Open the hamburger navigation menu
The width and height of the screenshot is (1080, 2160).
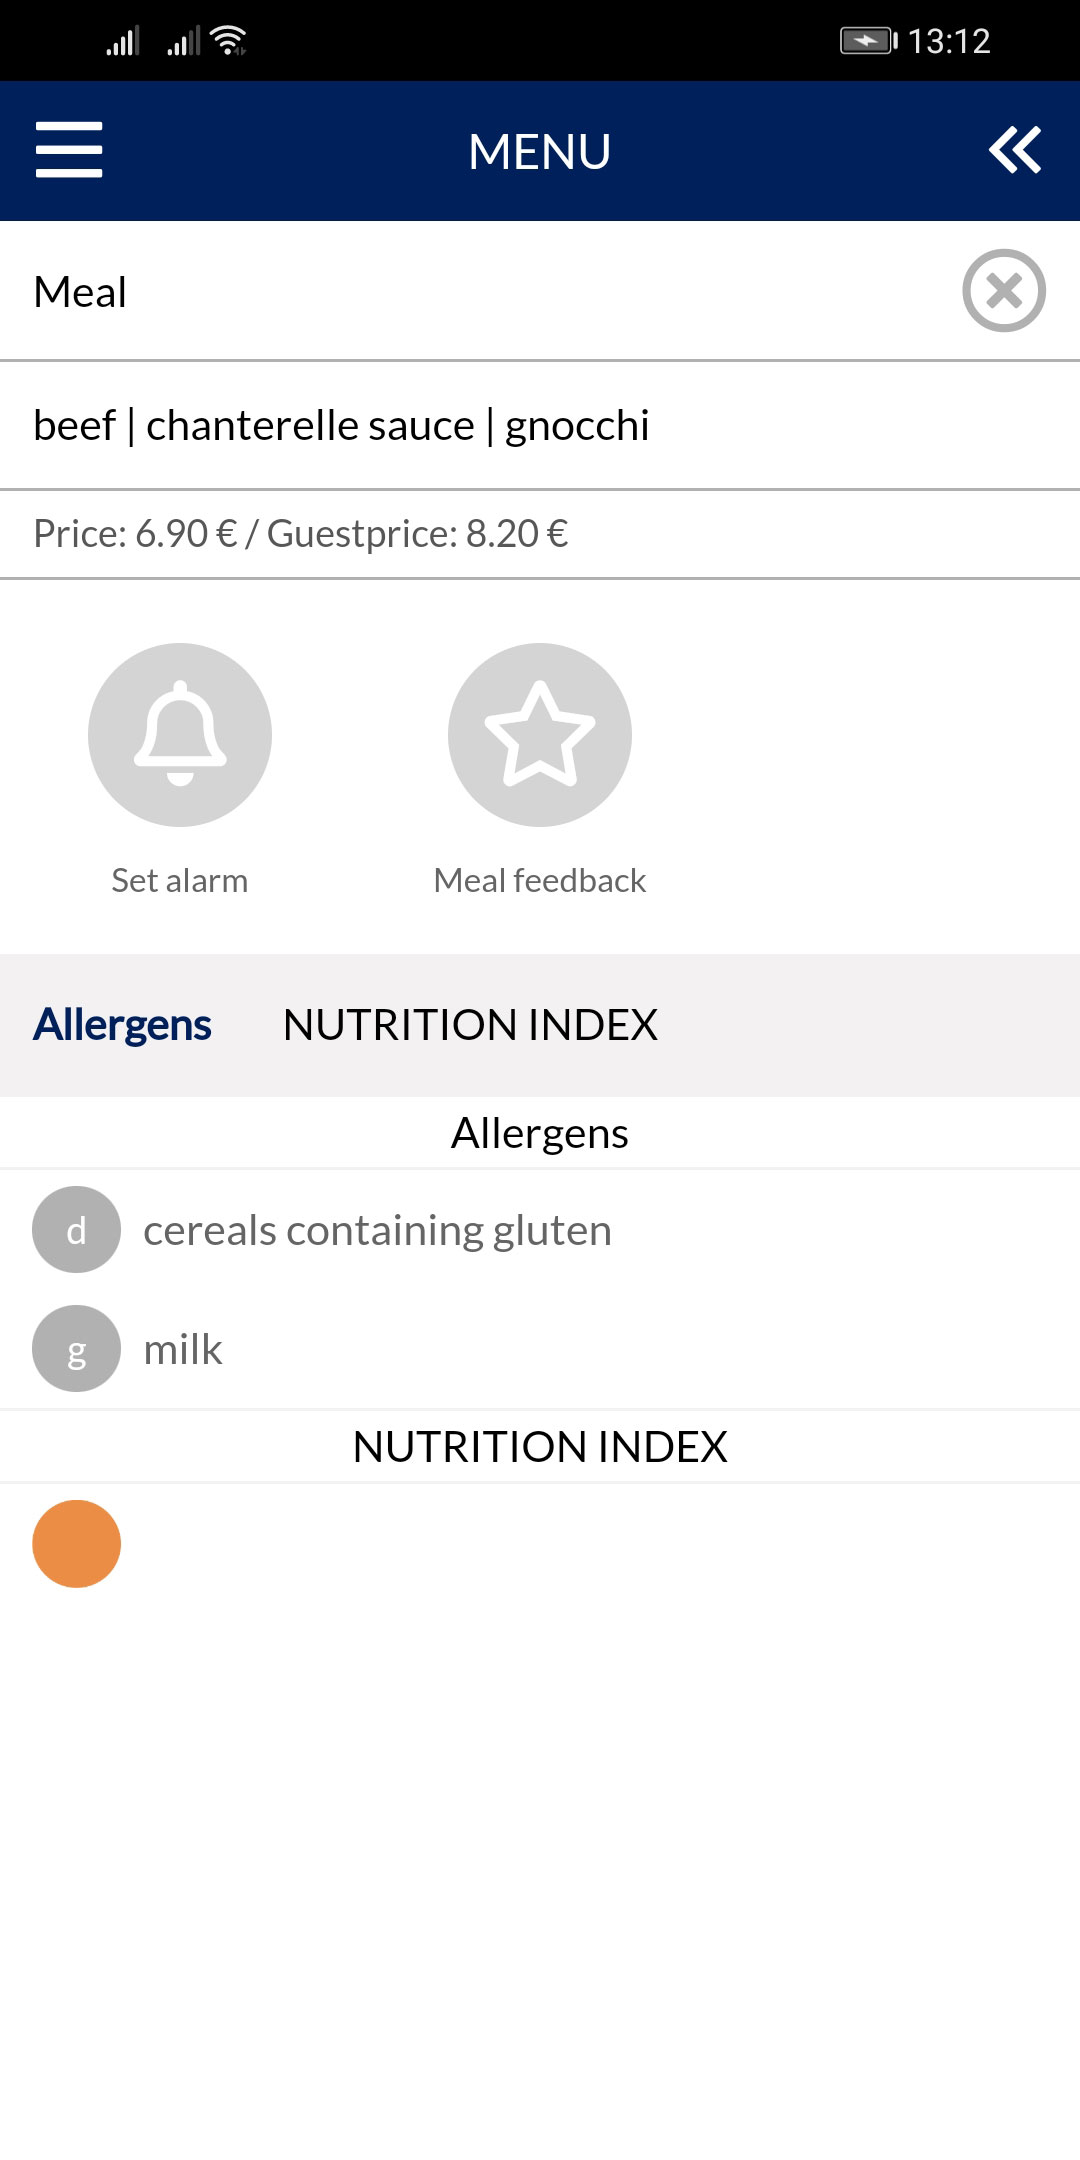(69, 150)
